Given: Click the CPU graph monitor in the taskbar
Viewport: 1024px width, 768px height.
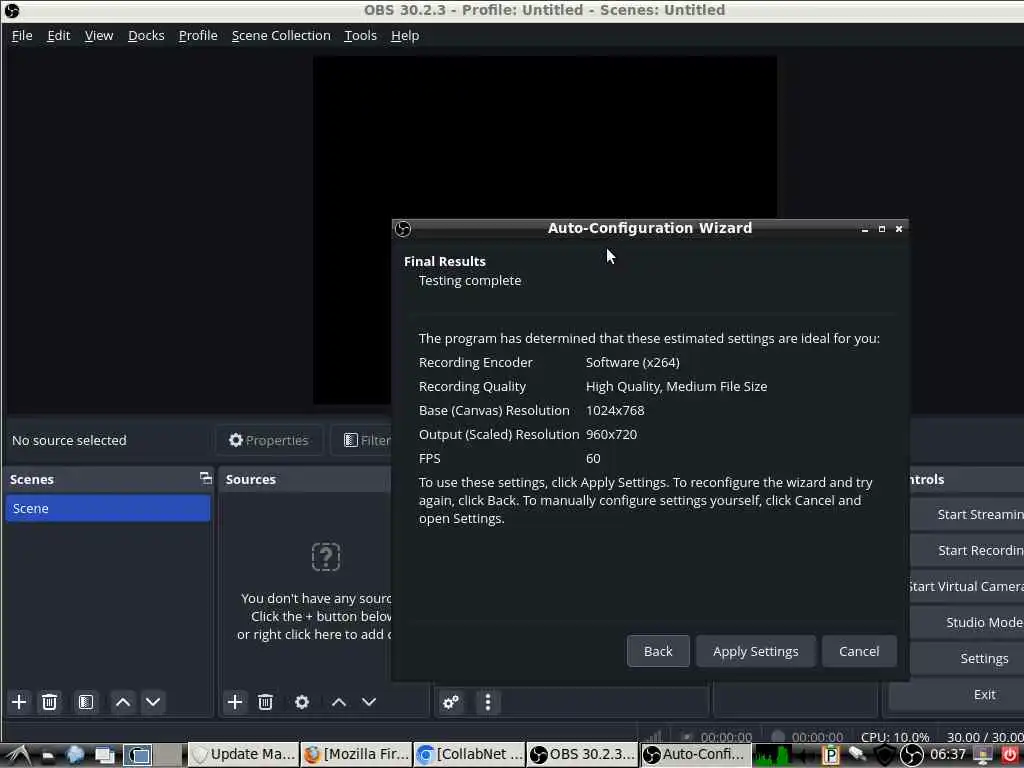Looking at the screenshot, I should click(x=772, y=755).
